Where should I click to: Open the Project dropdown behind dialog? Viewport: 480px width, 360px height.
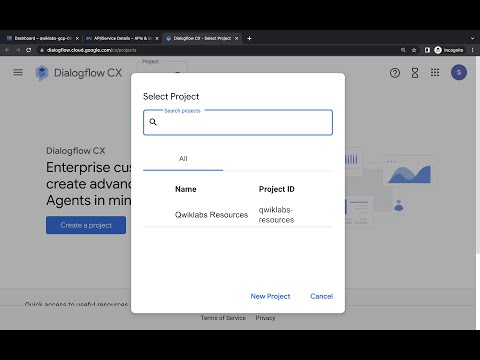coord(162,67)
